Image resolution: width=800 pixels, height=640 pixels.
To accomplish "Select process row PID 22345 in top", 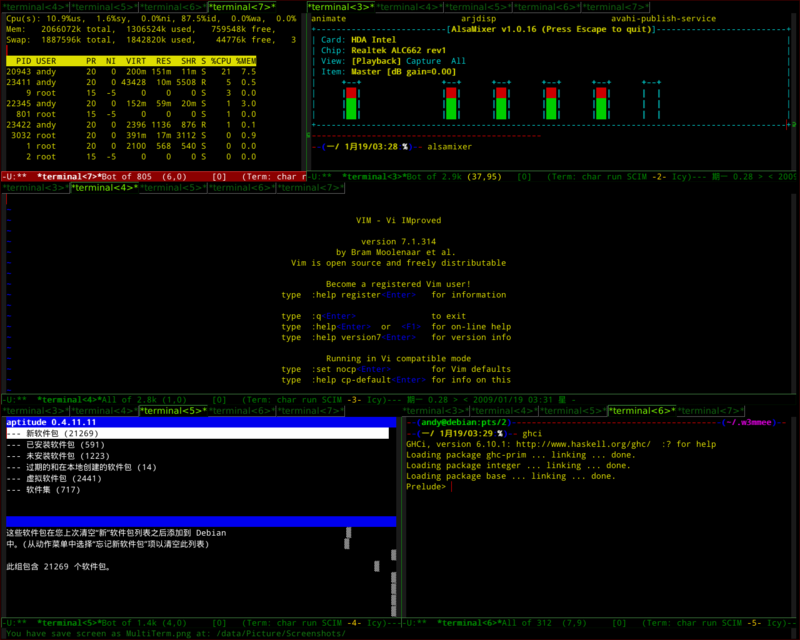I will point(131,104).
